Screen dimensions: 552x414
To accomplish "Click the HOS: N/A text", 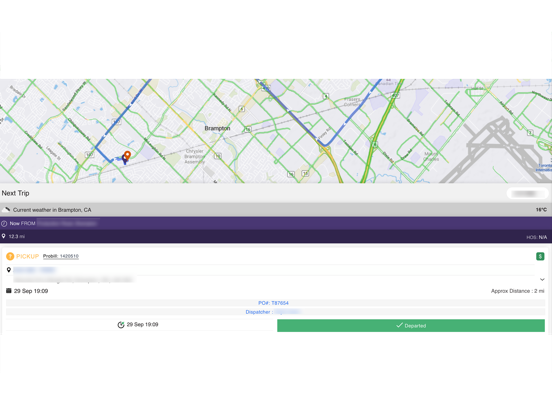I will (x=537, y=237).
